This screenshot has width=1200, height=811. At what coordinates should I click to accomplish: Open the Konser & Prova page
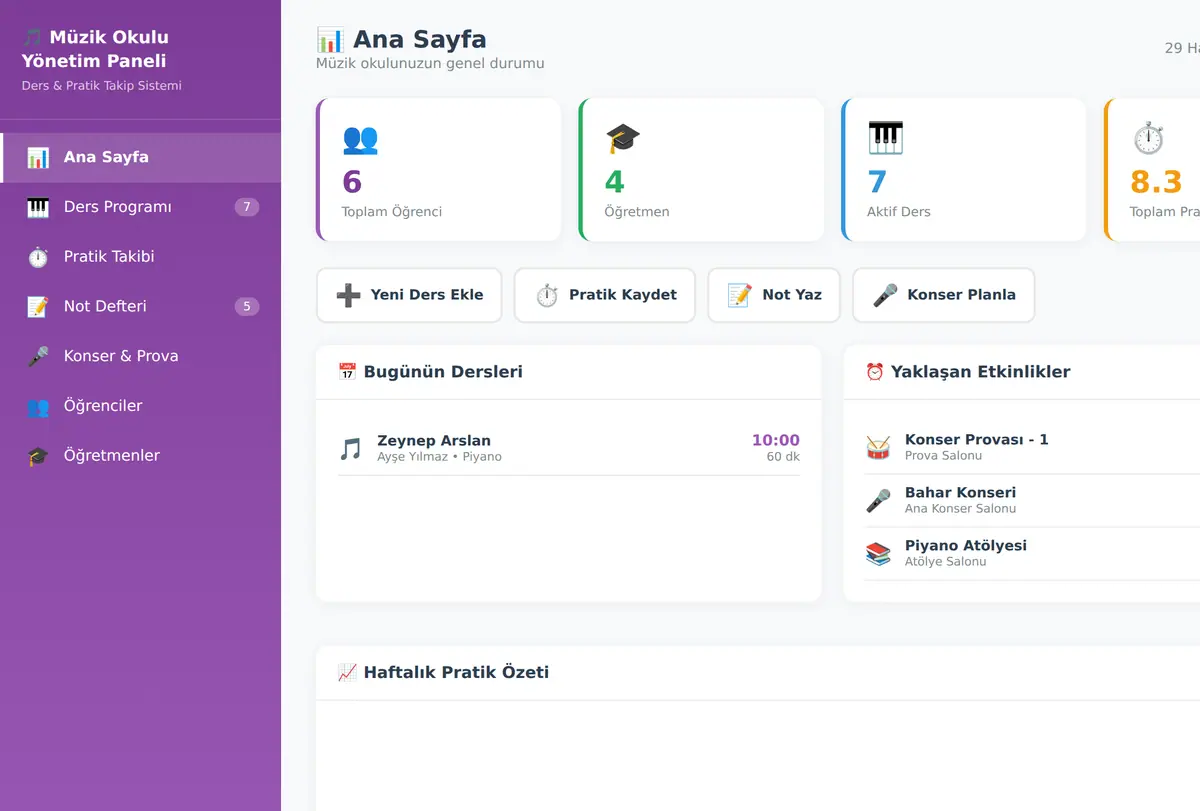coord(141,356)
